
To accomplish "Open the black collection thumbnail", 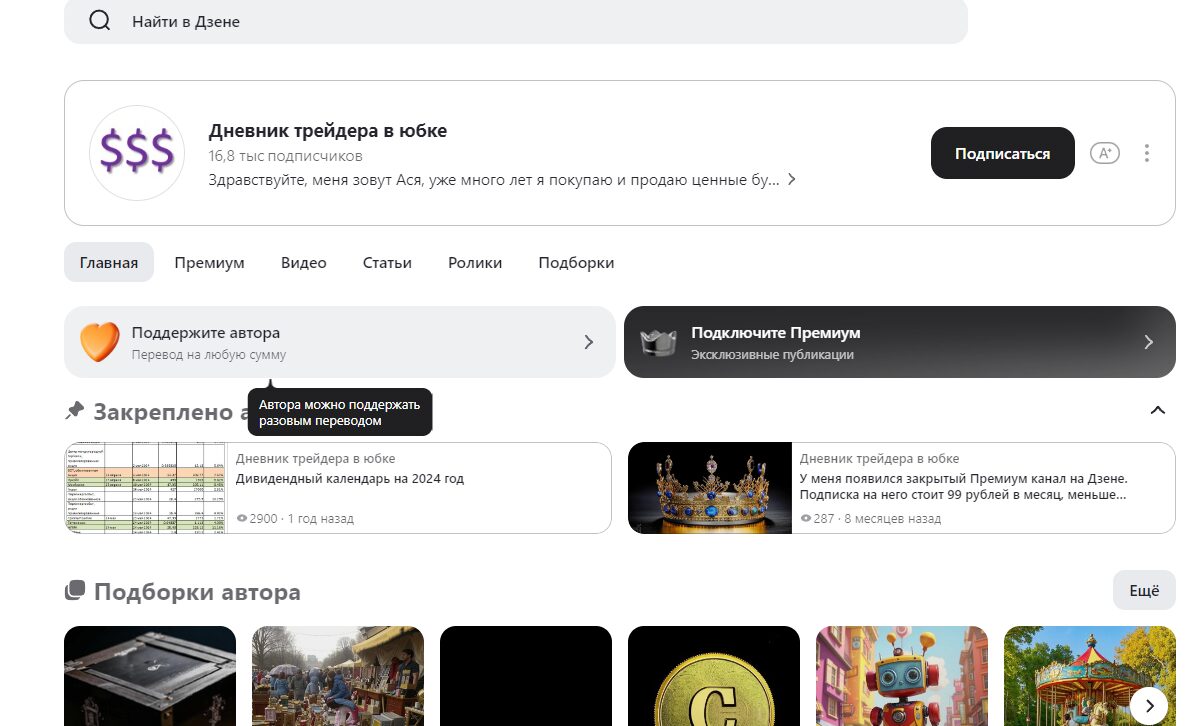I will click(x=526, y=676).
